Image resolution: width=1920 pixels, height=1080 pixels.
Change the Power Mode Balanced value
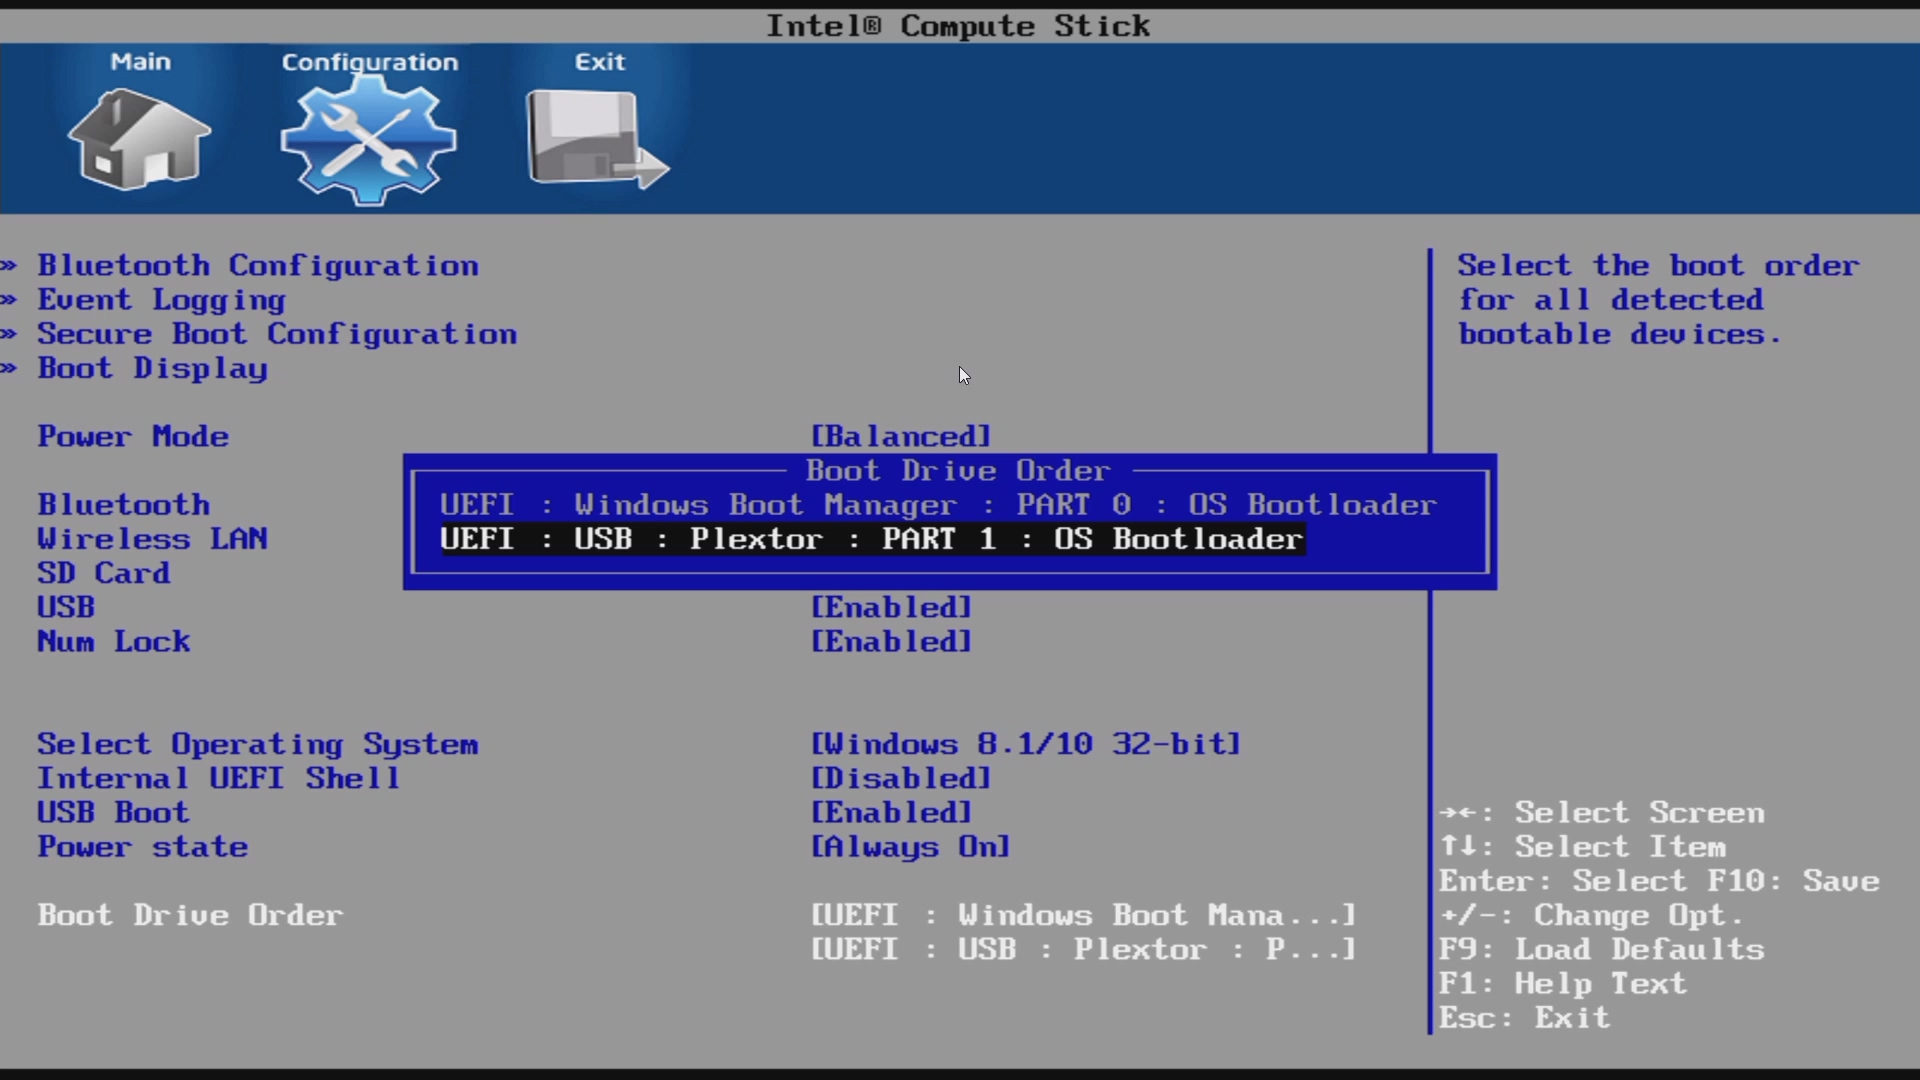(x=900, y=437)
